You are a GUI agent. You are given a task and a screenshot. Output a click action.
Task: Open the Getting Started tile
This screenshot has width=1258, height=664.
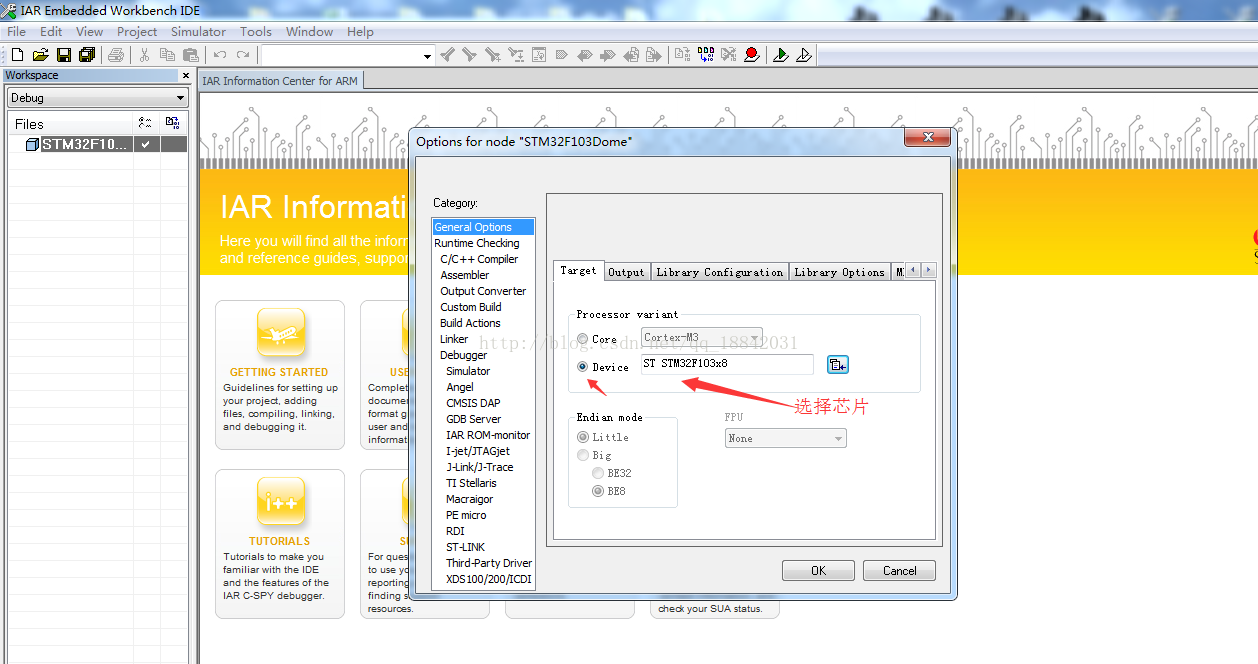pos(280,375)
